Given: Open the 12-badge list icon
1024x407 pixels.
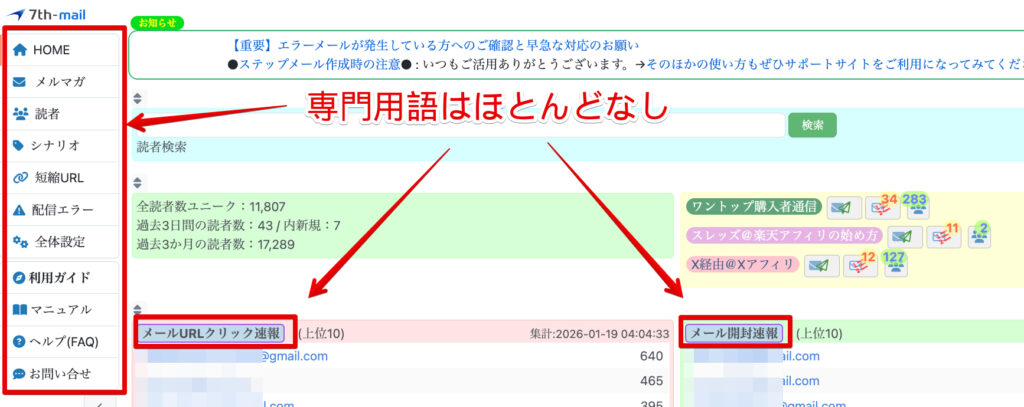Looking at the screenshot, I should pyautogui.click(x=858, y=266).
